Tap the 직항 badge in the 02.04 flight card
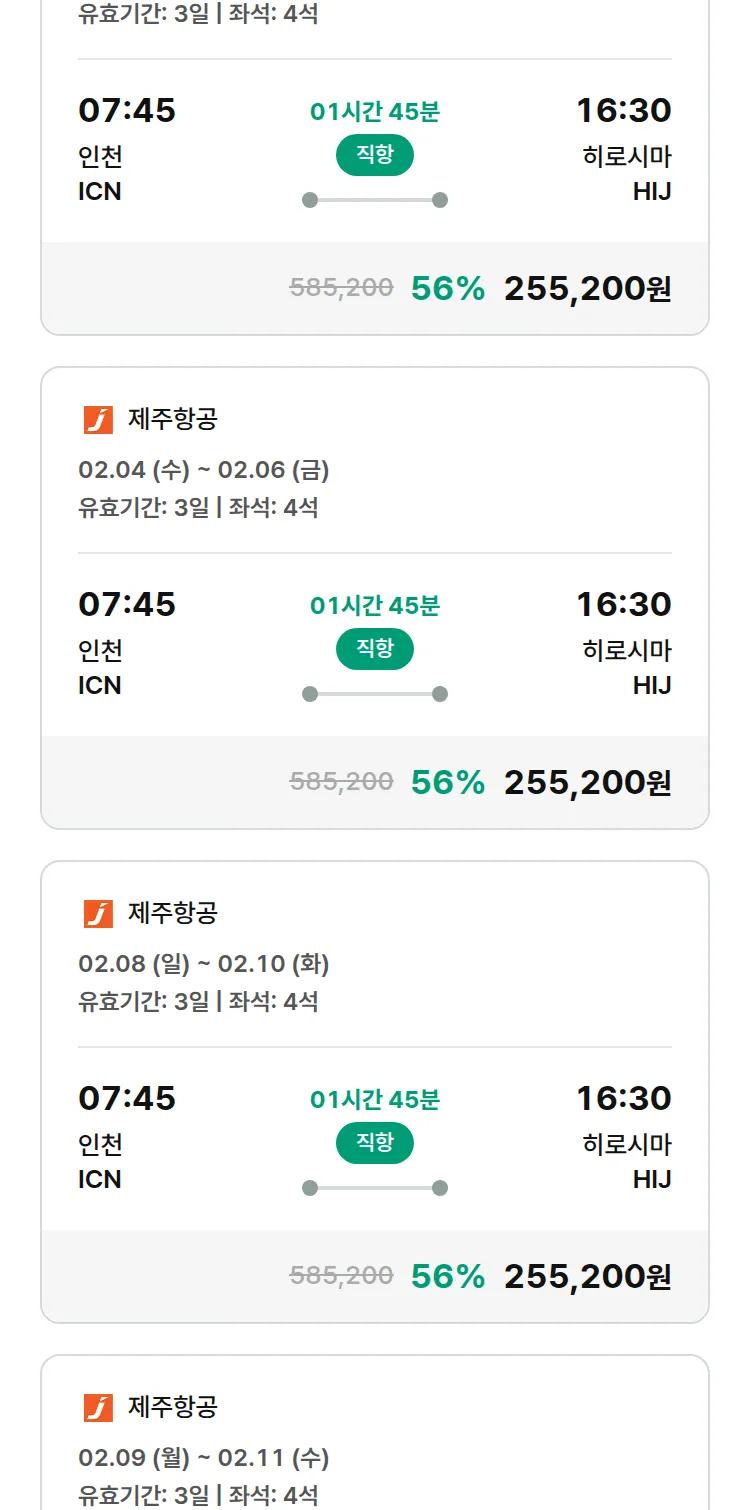This screenshot has width=750, height=1510. pyautogui.click(x=375, y=649)
